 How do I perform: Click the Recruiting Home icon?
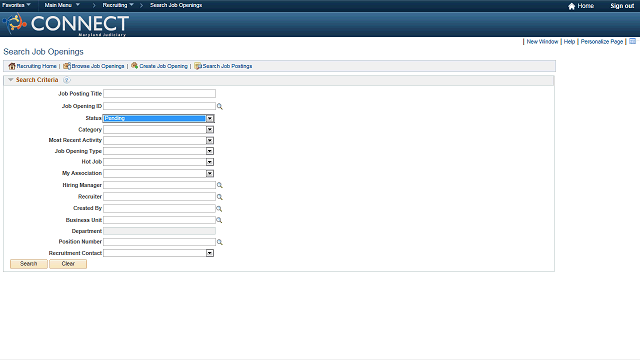[x=12, y=66]
